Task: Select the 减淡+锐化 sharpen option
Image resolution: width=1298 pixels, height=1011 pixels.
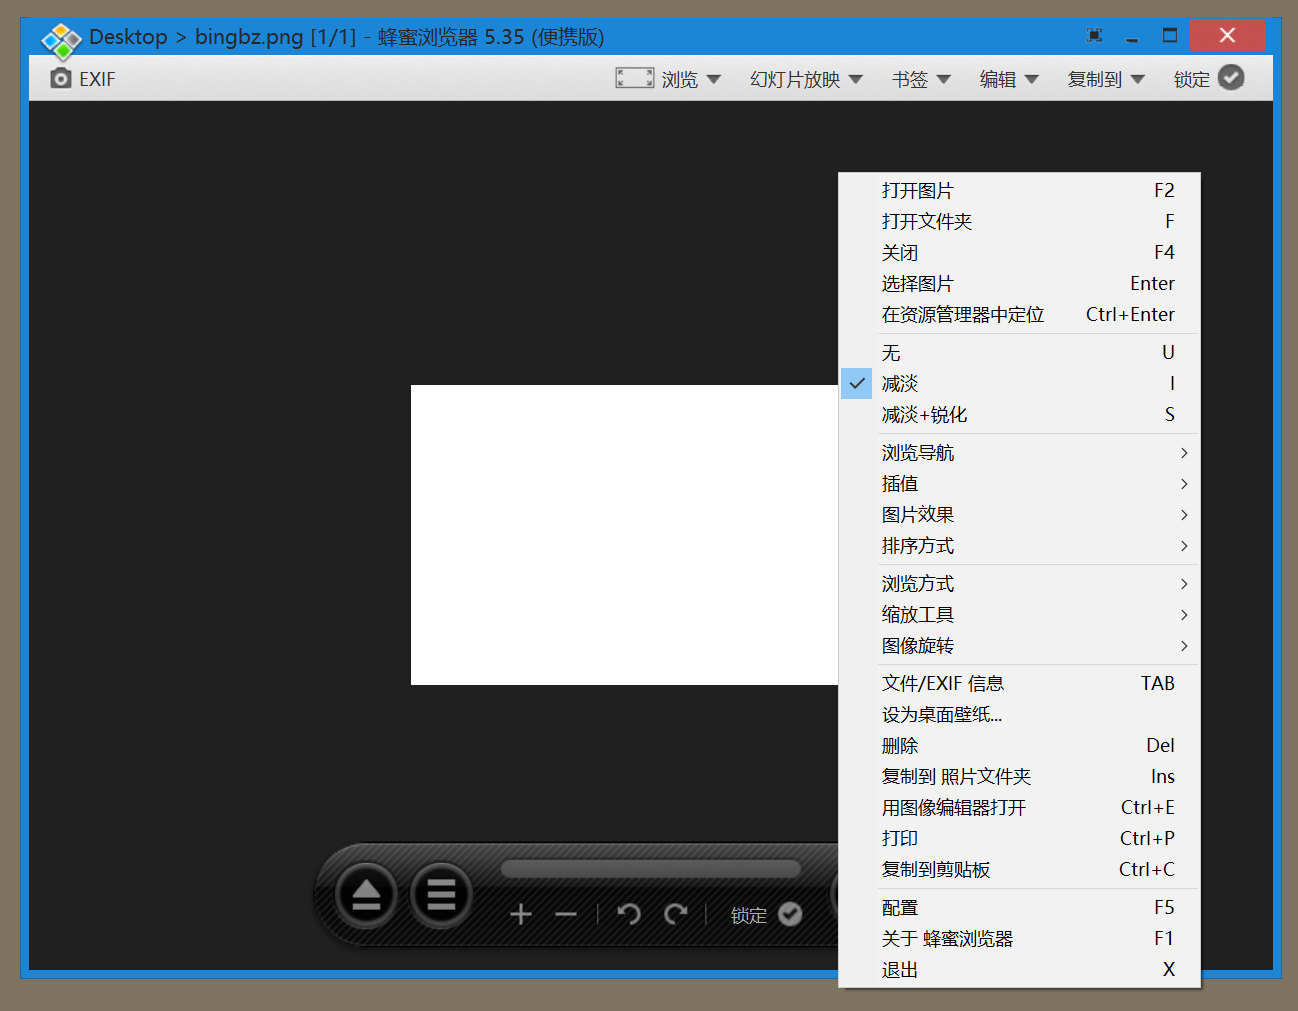Action: point(924,414)
